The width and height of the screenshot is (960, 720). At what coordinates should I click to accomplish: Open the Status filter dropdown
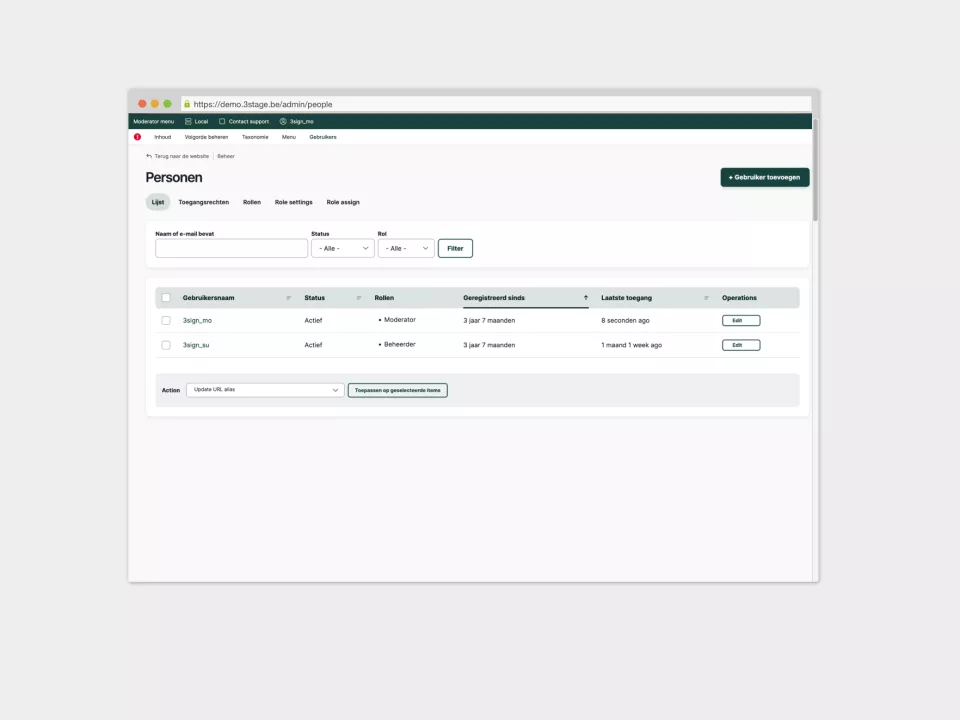(343, 248)
